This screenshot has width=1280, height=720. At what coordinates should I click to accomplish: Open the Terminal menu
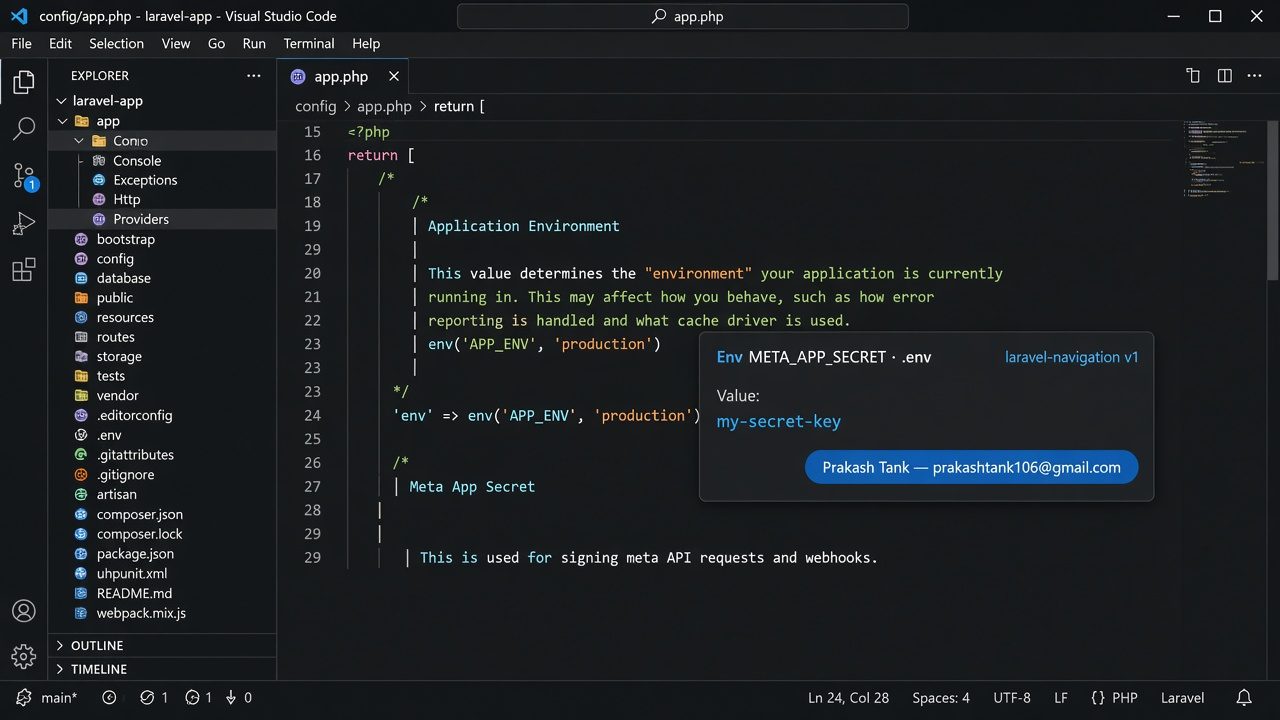point(309,44)
